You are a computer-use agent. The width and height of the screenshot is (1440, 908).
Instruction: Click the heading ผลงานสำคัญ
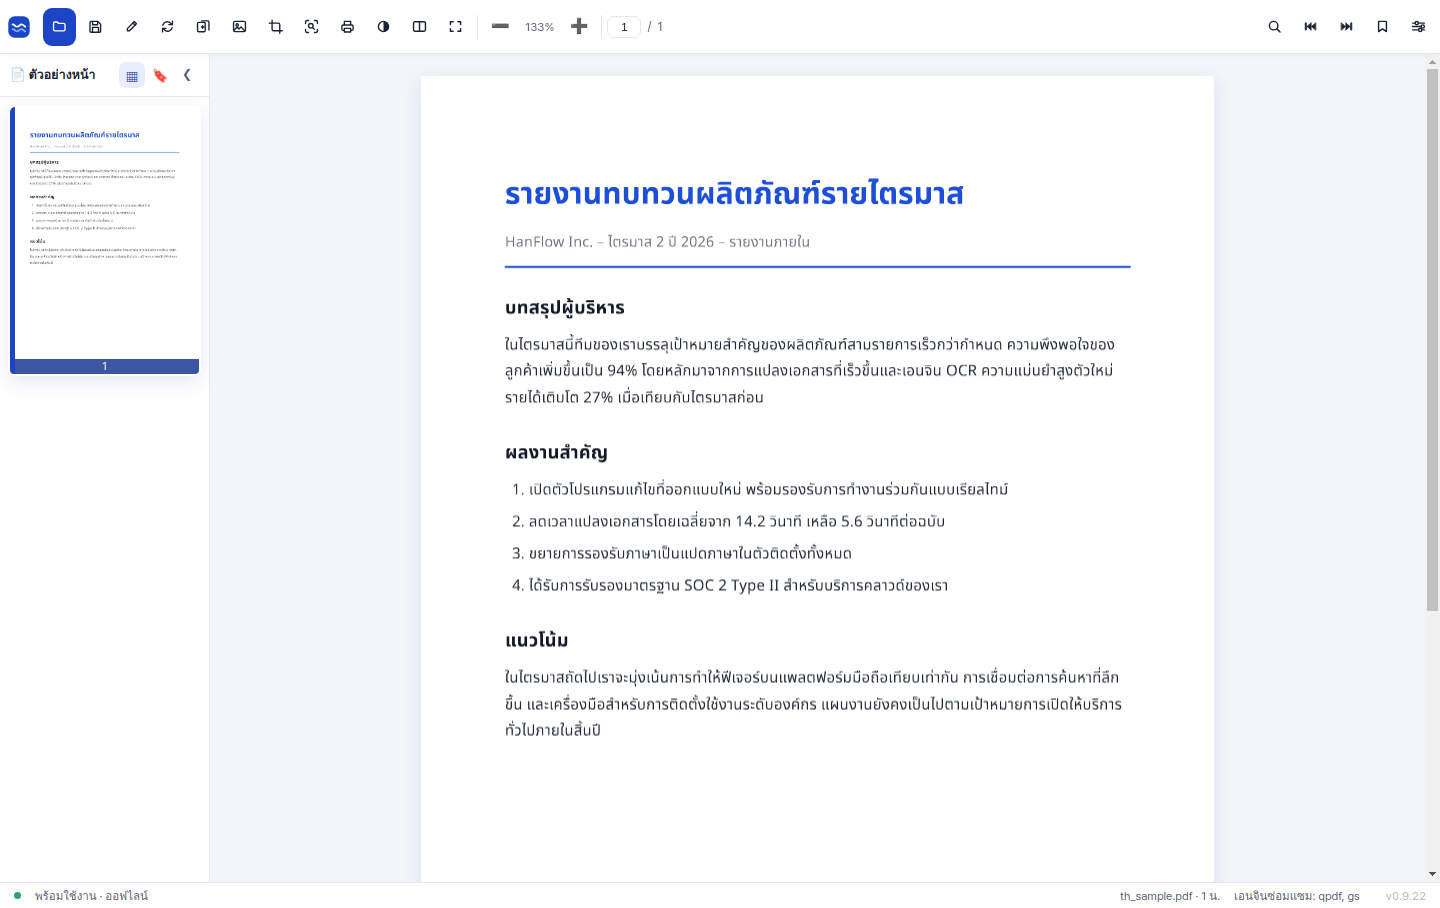556,452
